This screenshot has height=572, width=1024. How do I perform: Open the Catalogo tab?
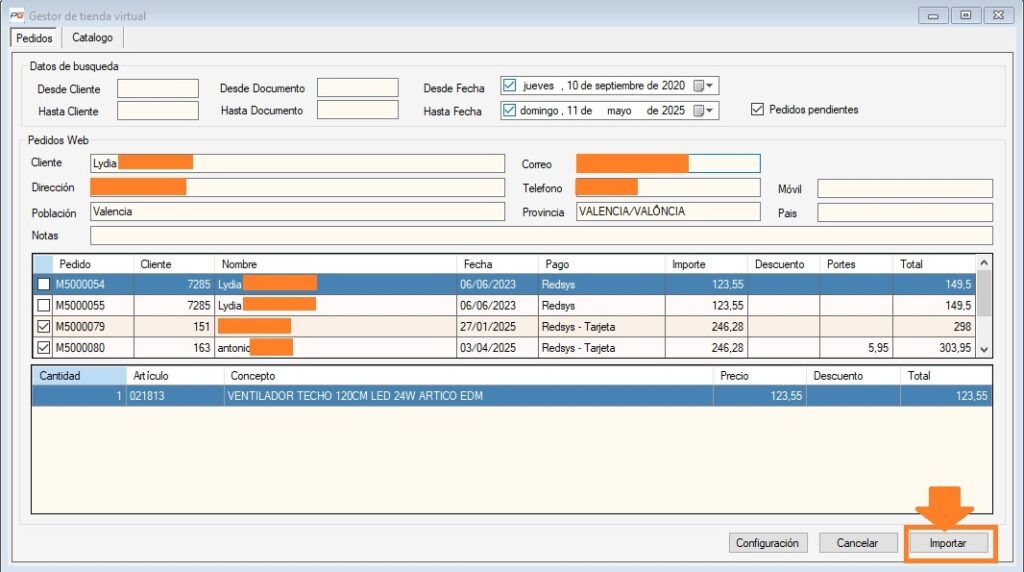pos(92,38)
